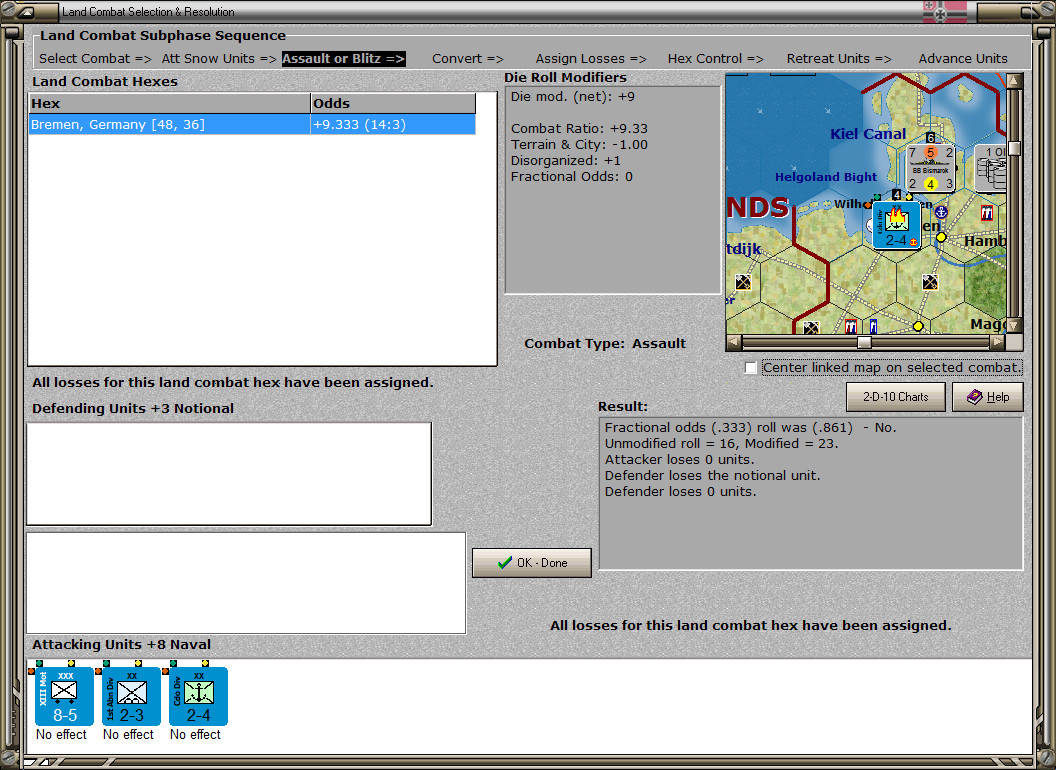Click the "Attacker loses 0 units" result line
This screenshot has height=770, width=1056.
point(680,460)
